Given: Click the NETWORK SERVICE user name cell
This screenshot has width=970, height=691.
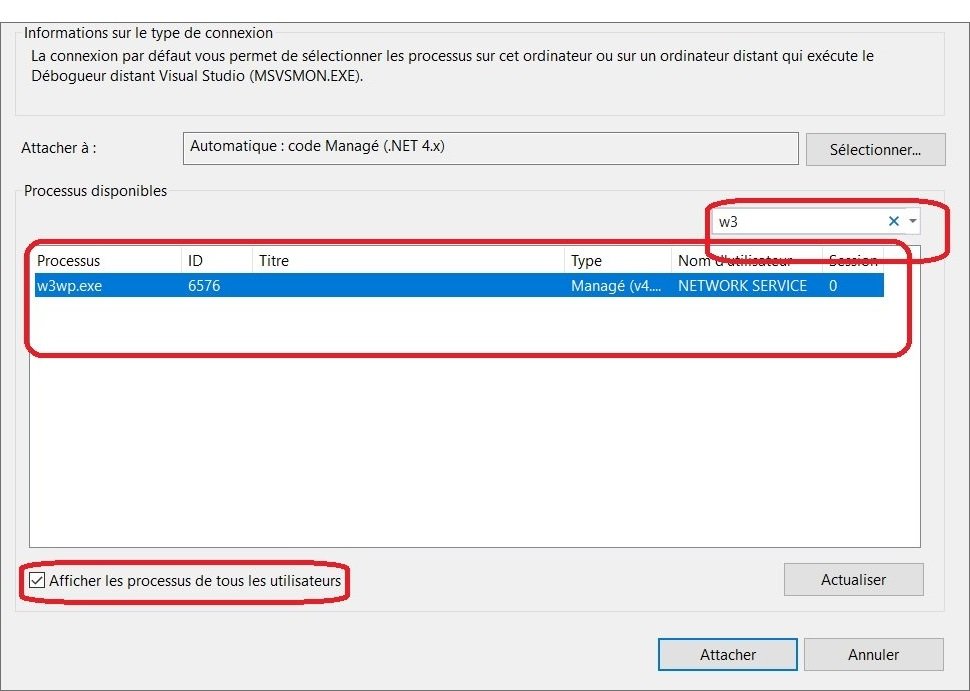Looking at the screenshot, I should (742, 286).
